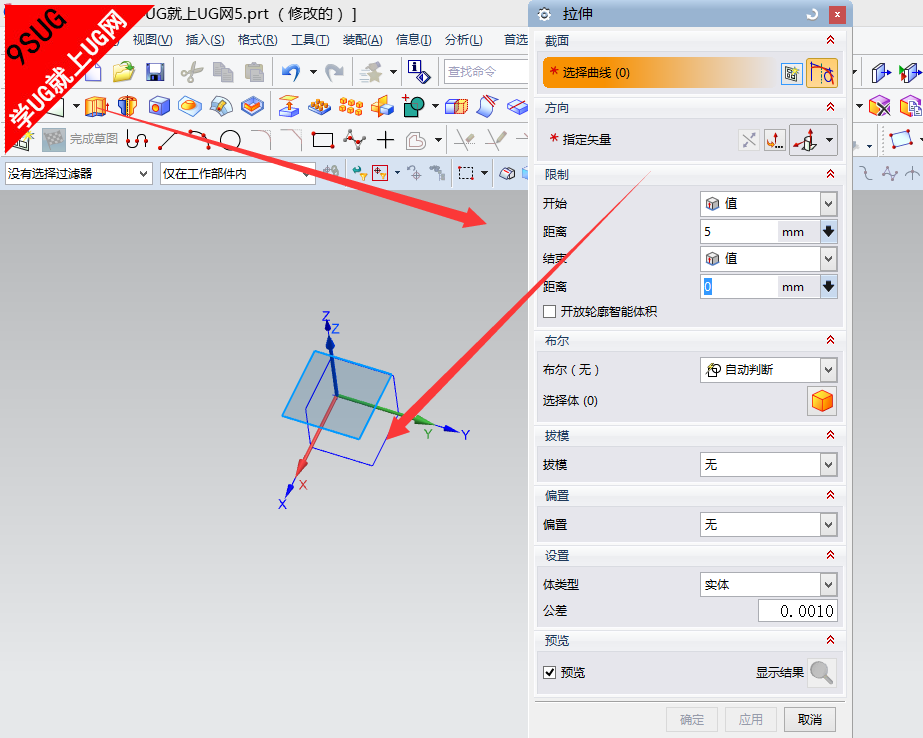Open end distance arrow options button
The width and height of the screenshot is (923, 738).
point(829,287)
